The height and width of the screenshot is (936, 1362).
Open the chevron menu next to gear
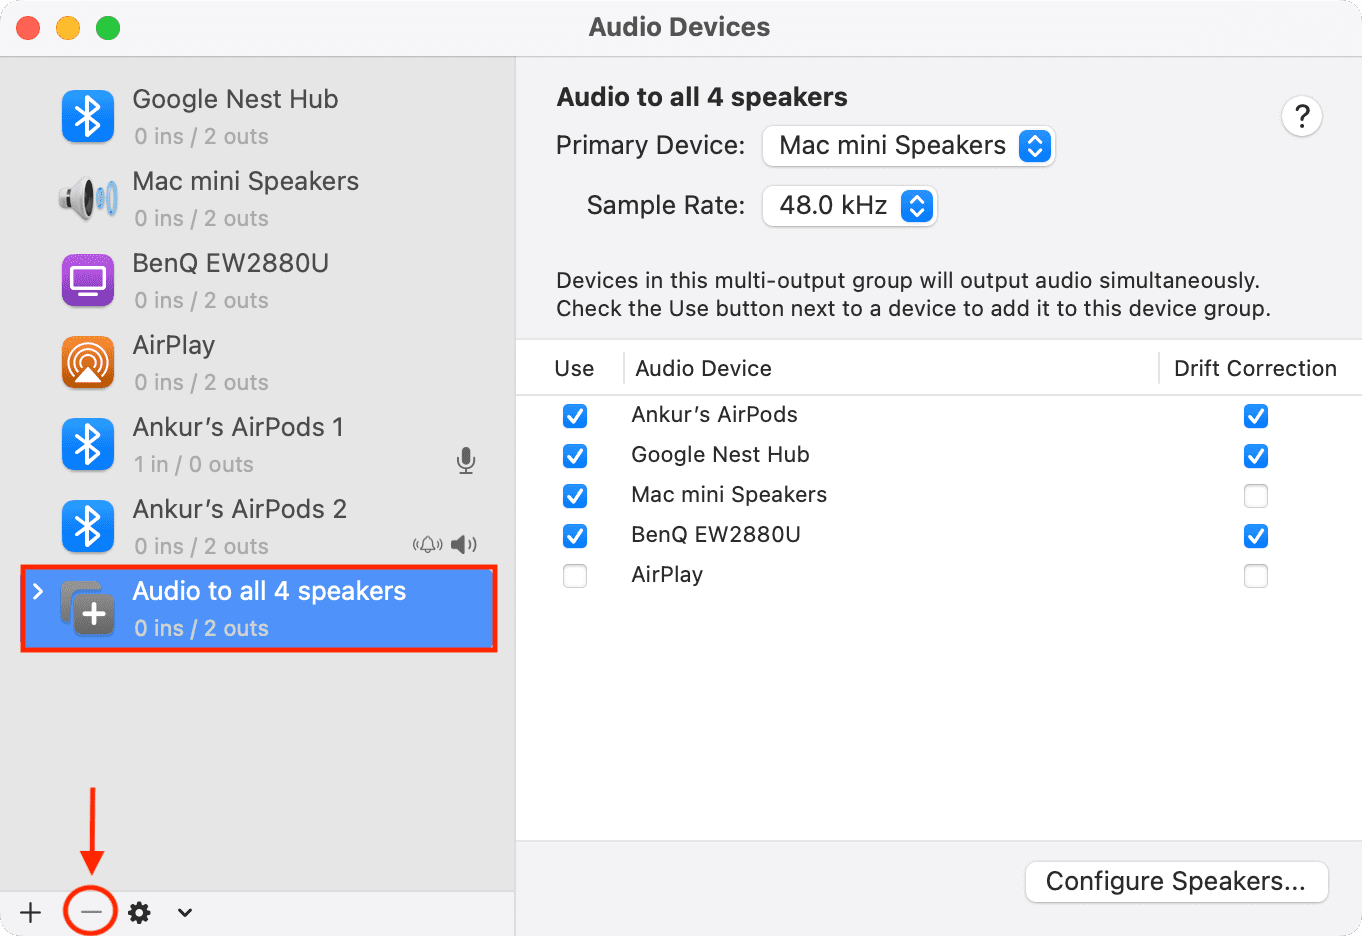click(x=185, y=912)
